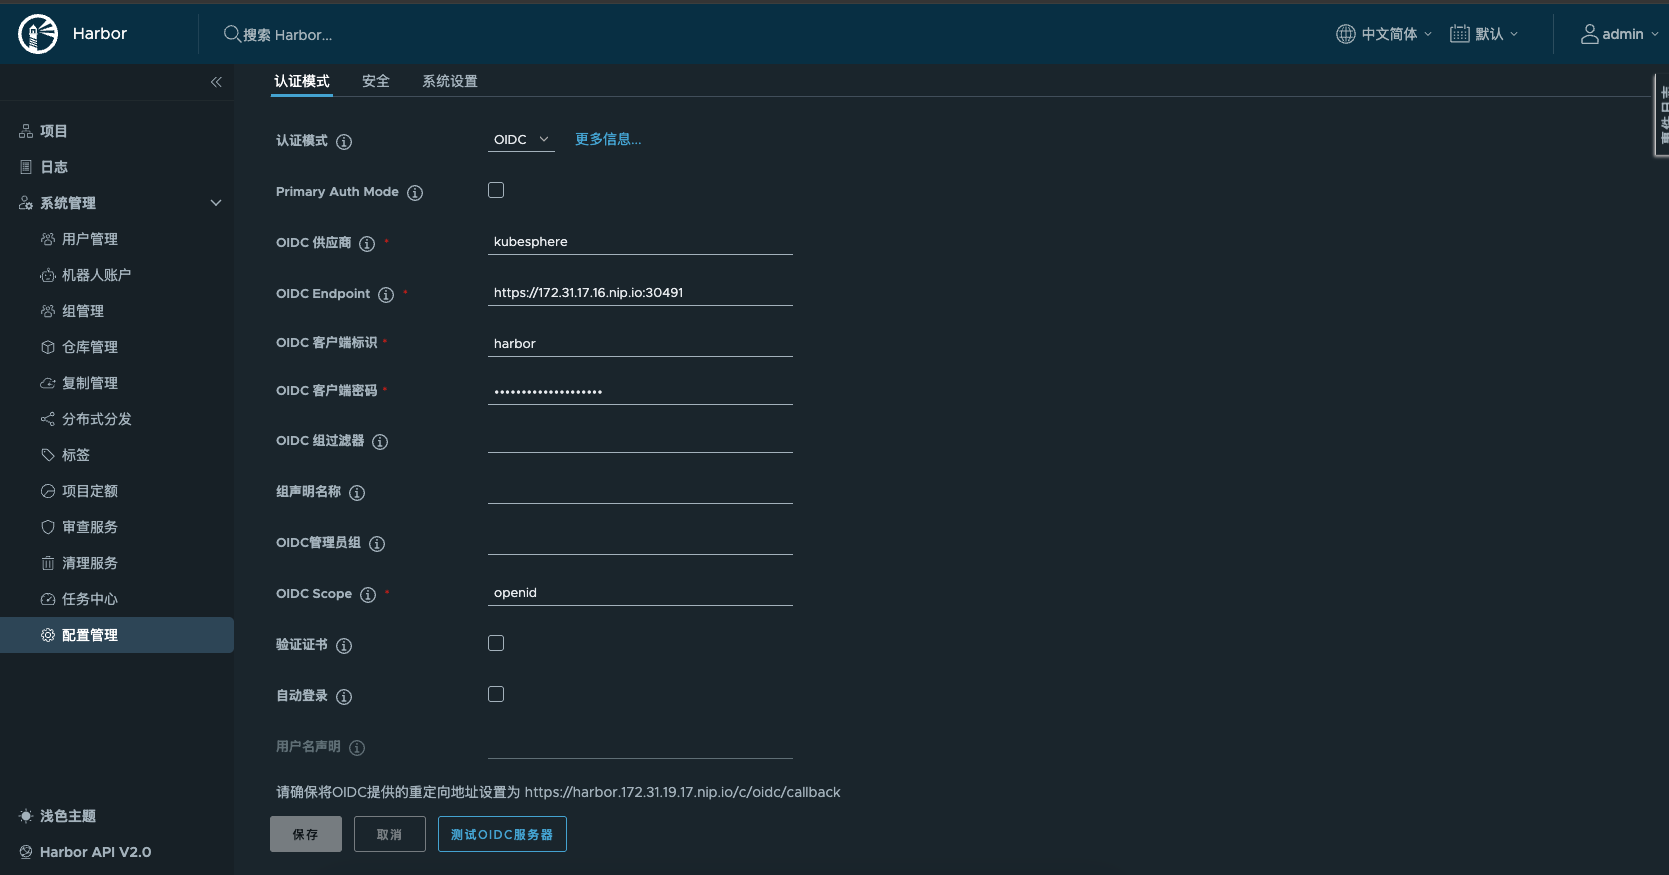Click the OIDC管理员组 input field
1669x875 pixels.
(x=640, y=541)
